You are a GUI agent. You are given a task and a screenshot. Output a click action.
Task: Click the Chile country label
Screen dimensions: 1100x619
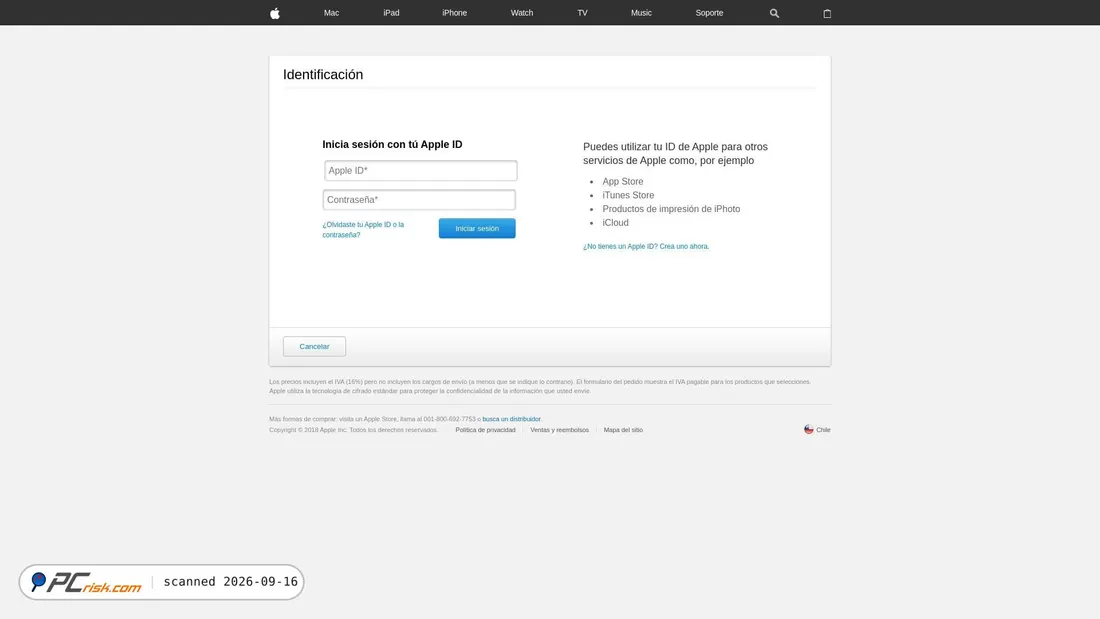tap(824, 430)
